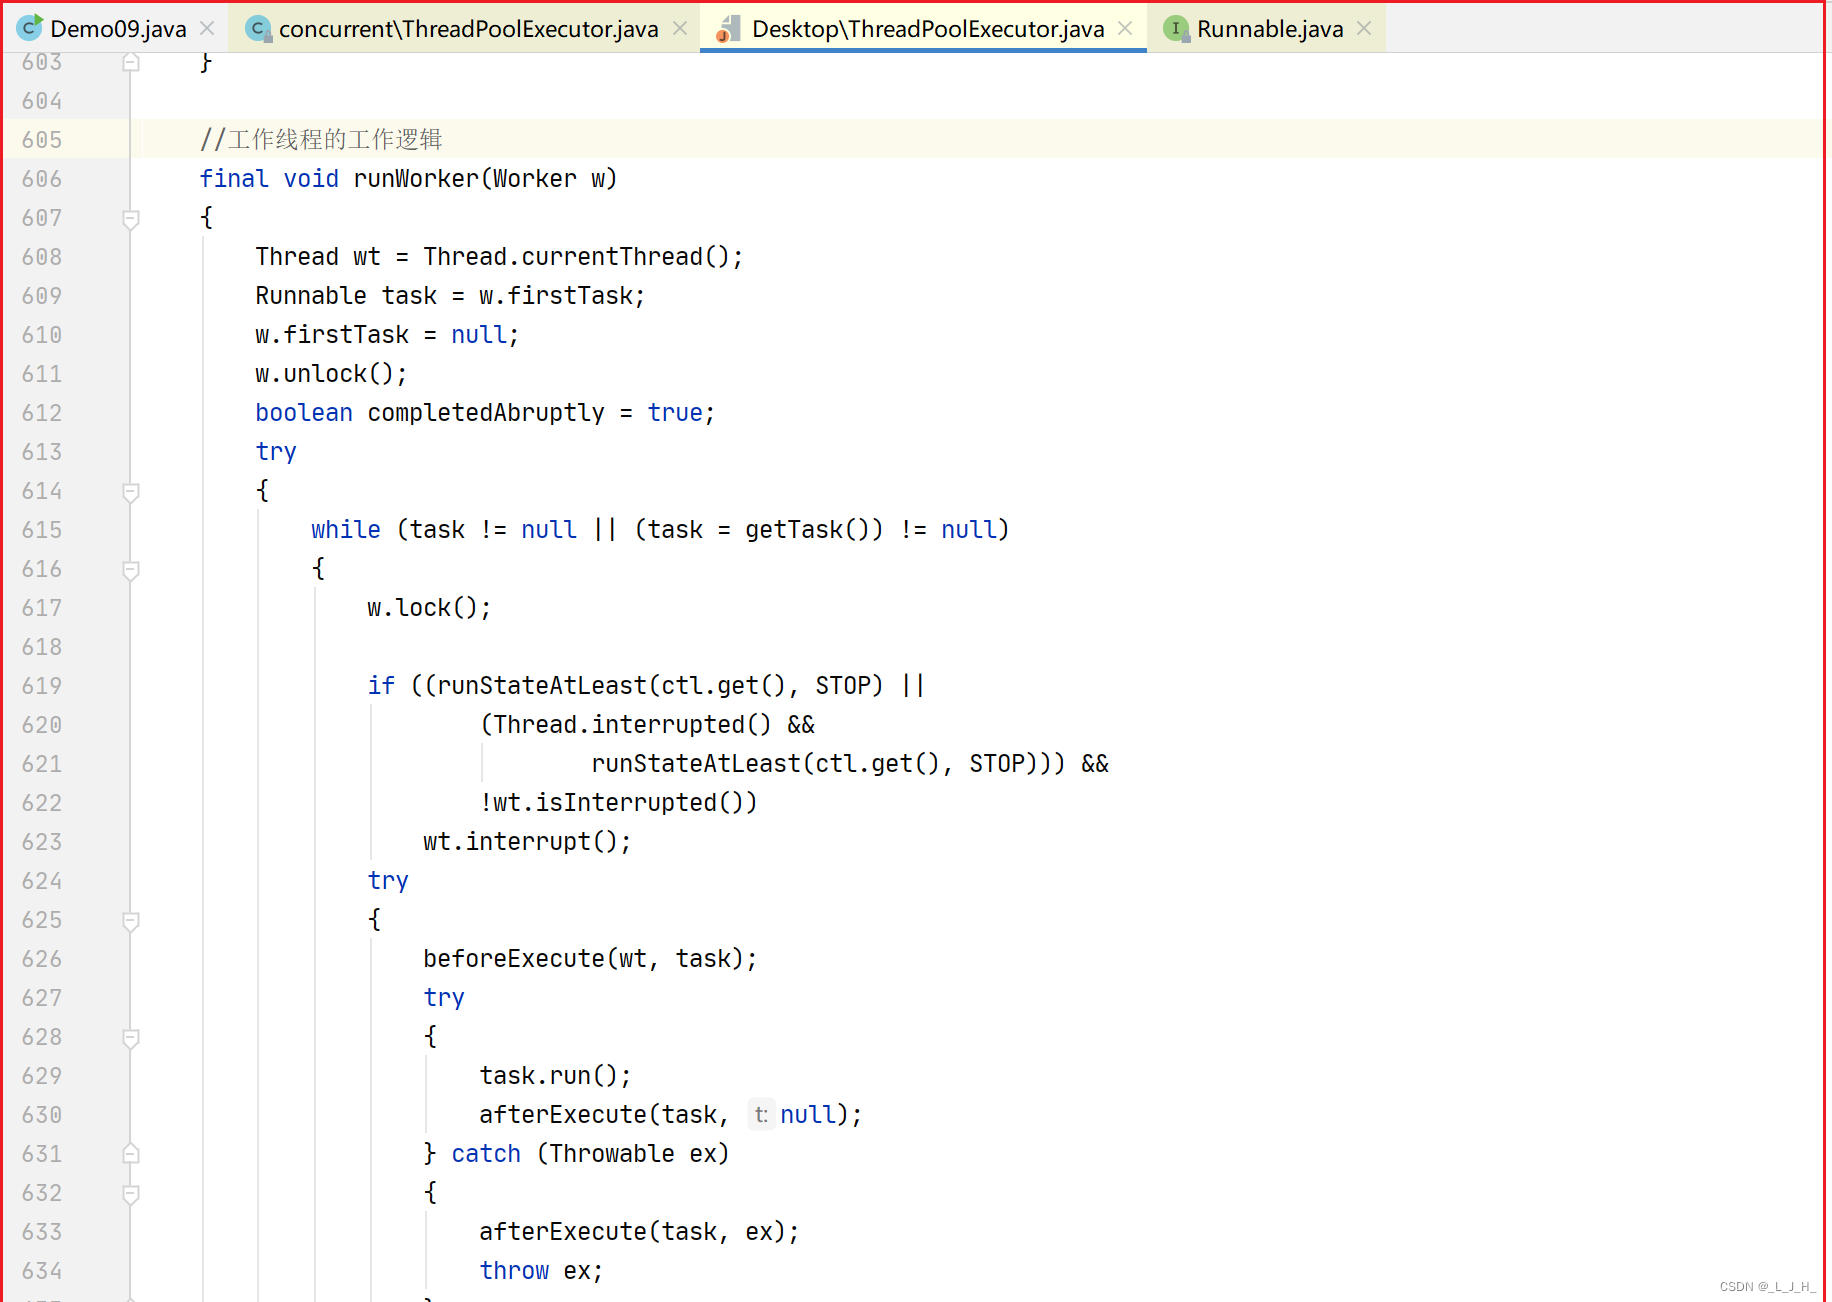The width and height of the screenshot is (1832, 1302).
Task: Click line number 629 in the gutter
Action: click(42, 1076)
